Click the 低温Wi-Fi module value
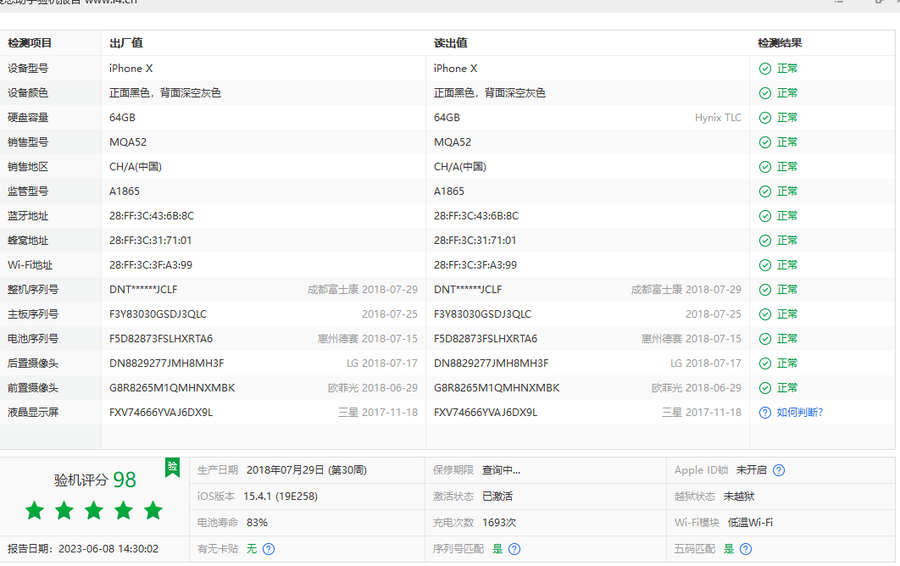The height and width of the screenshot is (566, 900). [x=750, y=523]
